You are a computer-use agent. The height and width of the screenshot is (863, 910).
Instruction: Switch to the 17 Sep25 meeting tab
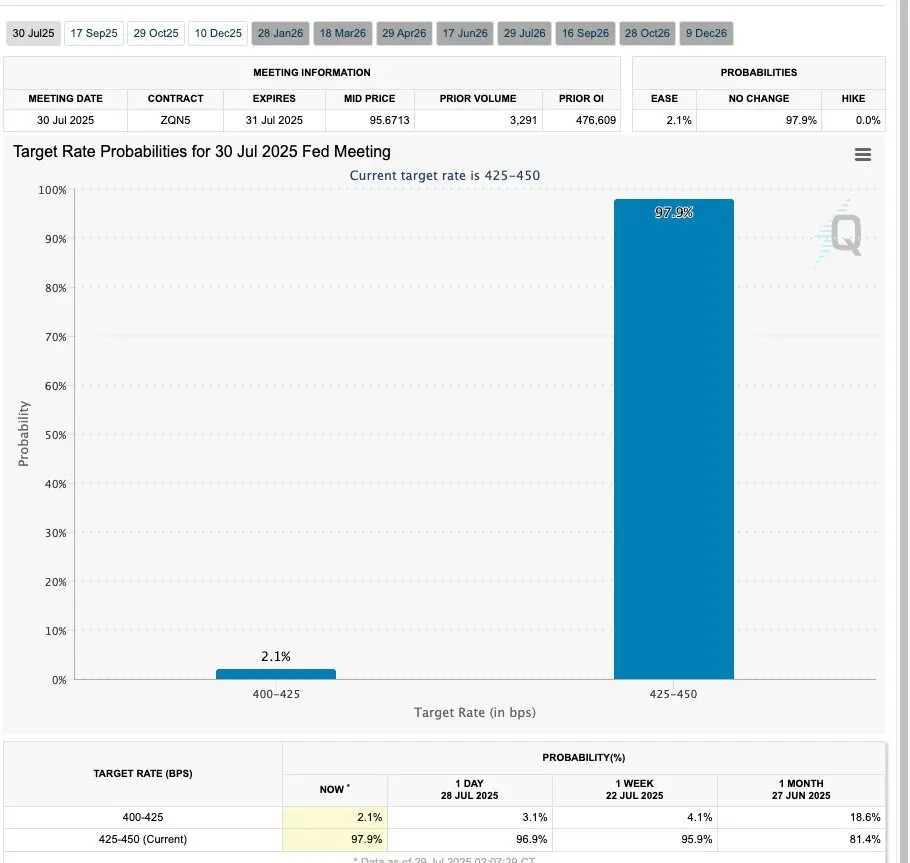click(93, 33)
